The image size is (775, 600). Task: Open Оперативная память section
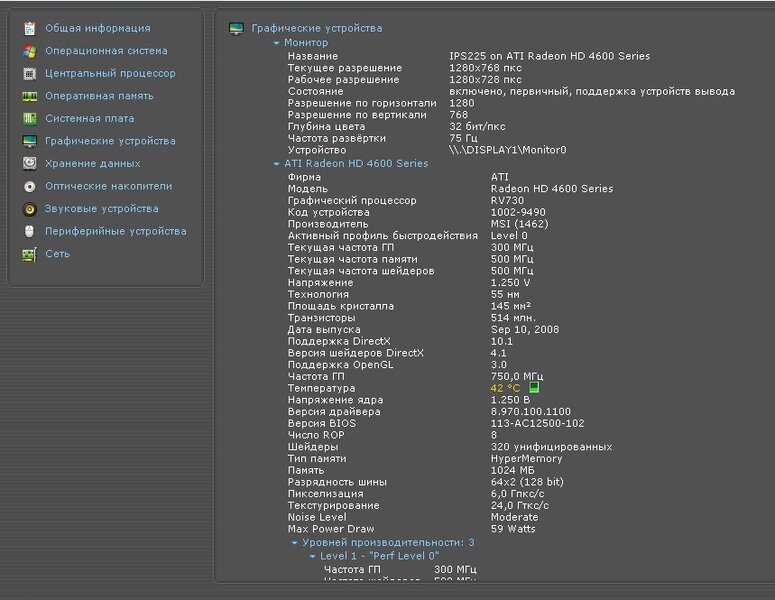click(x=99, y=96)
